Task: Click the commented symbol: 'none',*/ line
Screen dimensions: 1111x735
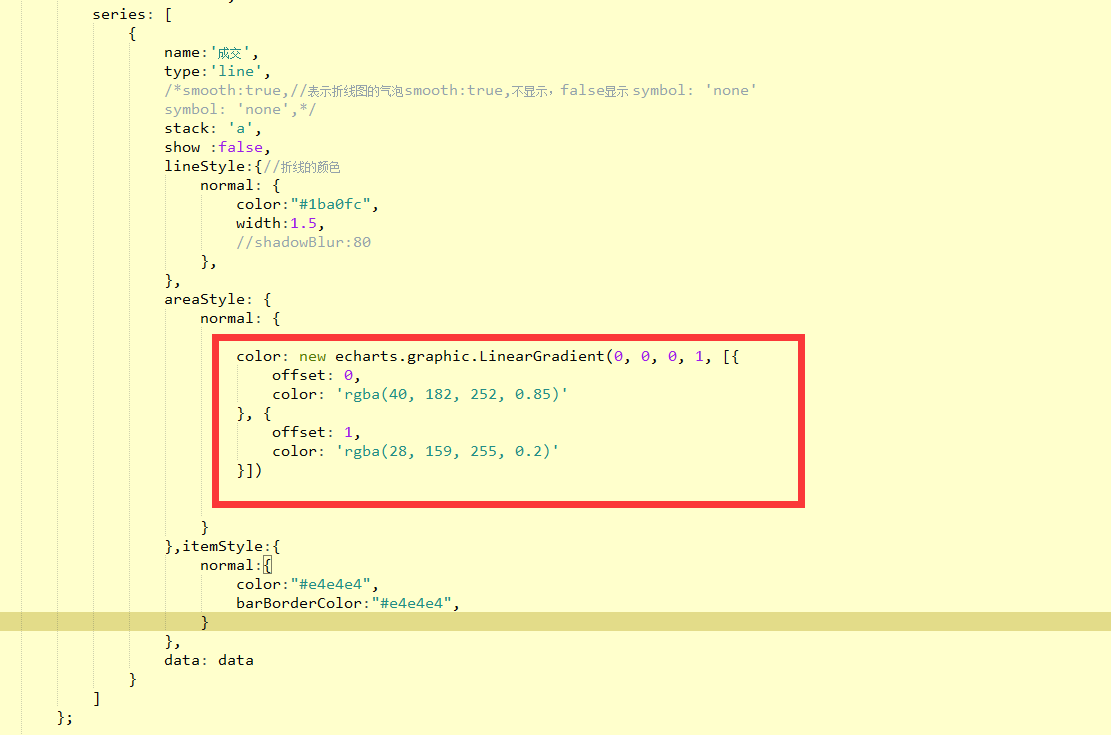Action: tap(240, 109)
